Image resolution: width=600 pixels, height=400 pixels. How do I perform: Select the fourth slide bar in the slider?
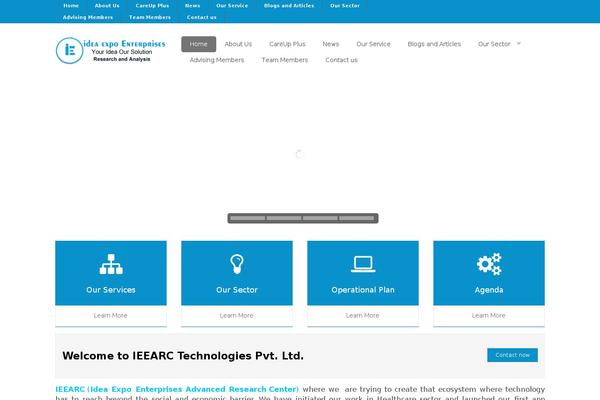[357, 218]
